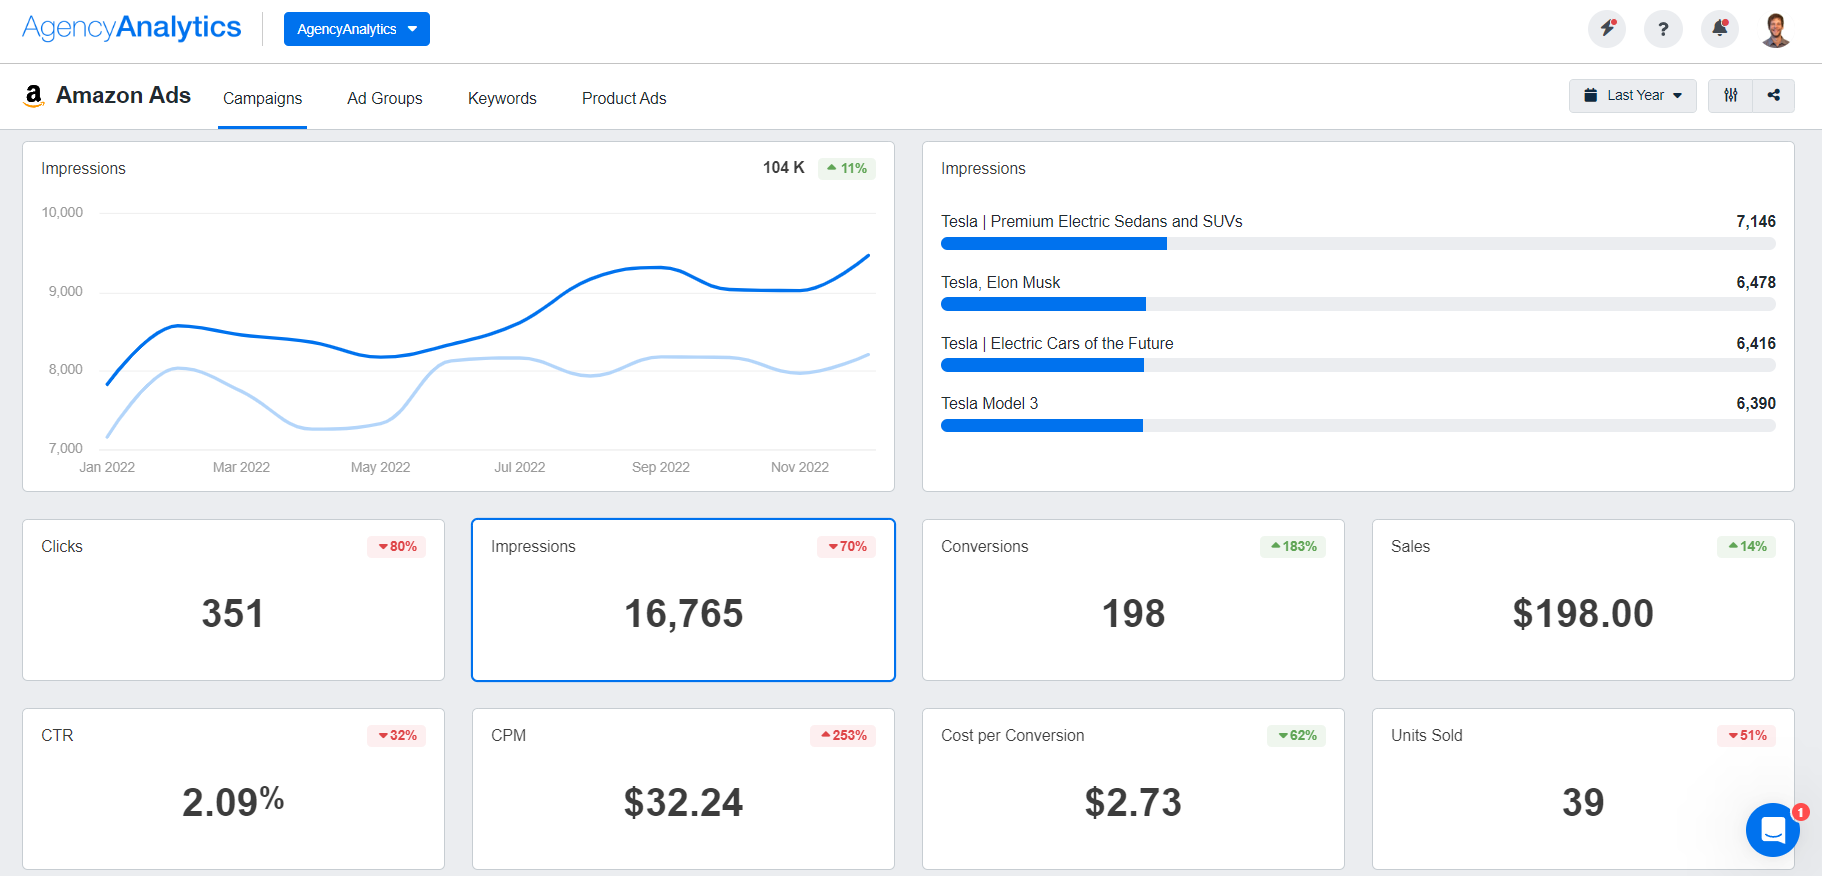Click the Amazon Ads page title

(x=123, y=95)
